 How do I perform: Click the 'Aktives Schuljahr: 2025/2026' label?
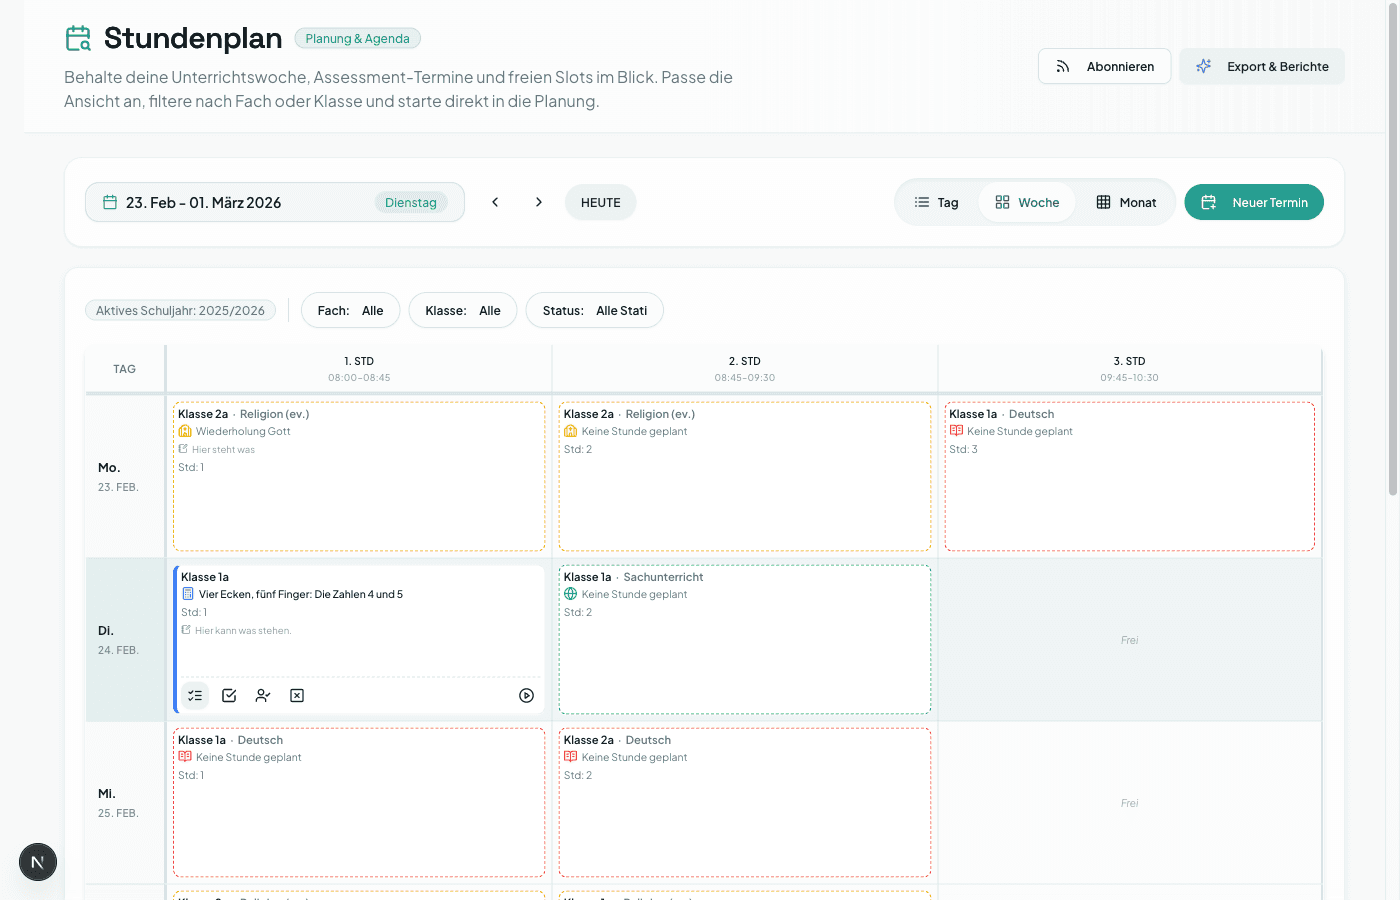(180, 311)
